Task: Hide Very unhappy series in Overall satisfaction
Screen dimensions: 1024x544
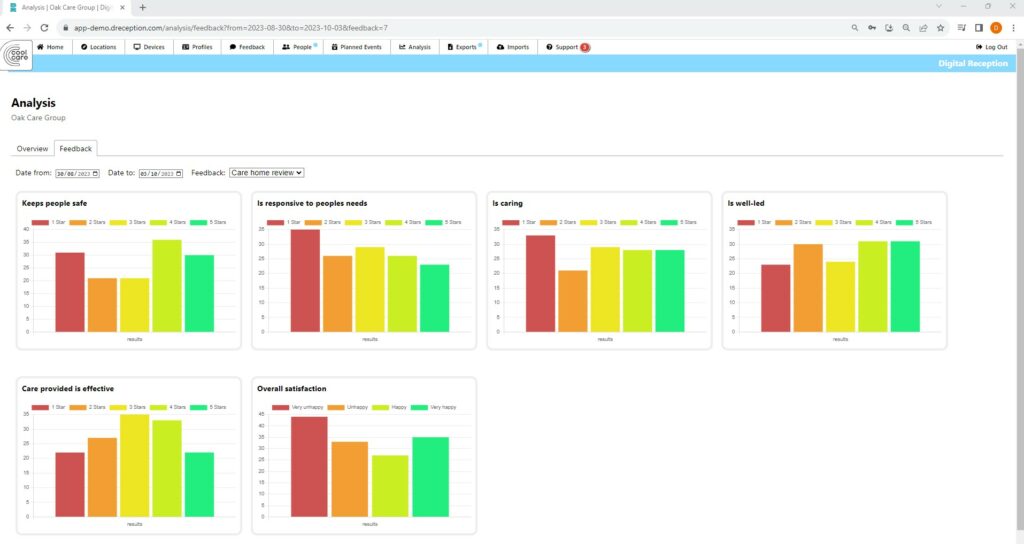Action: pos(284,407)
